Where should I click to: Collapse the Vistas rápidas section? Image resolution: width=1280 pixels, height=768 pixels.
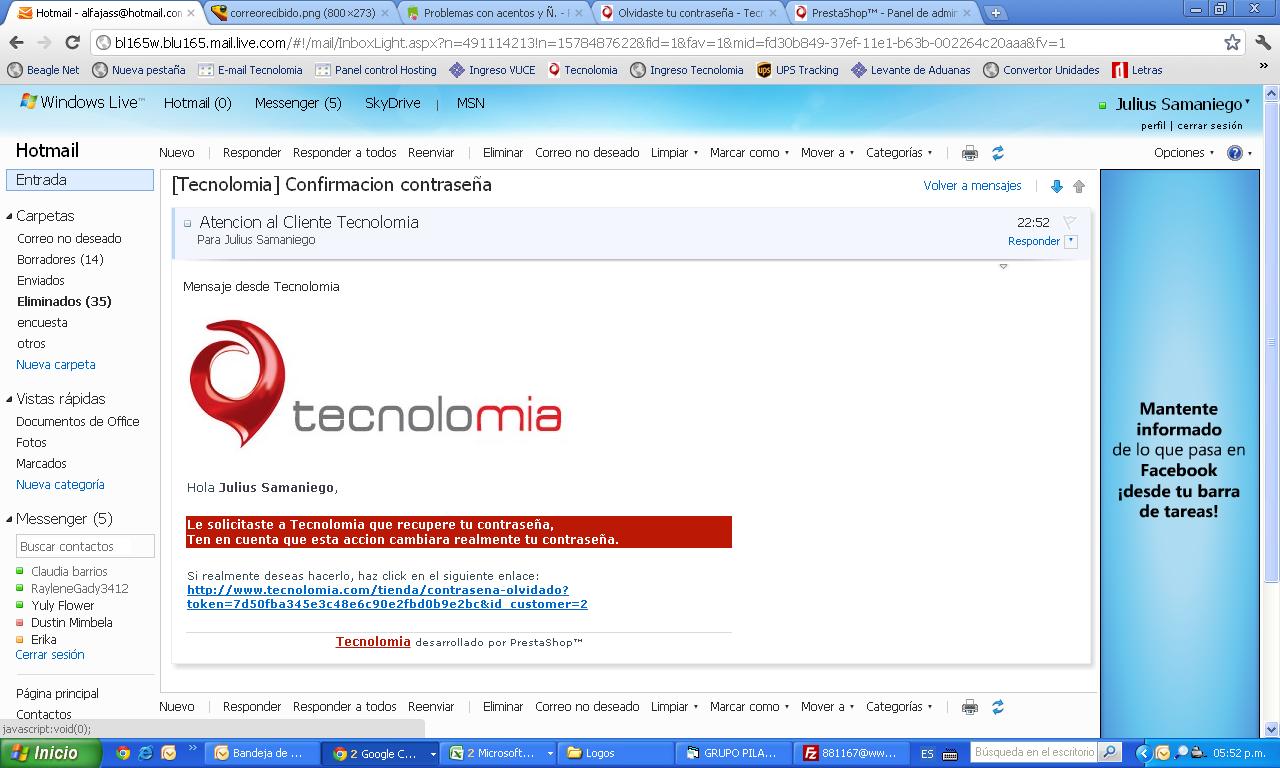tap(9, 399)
